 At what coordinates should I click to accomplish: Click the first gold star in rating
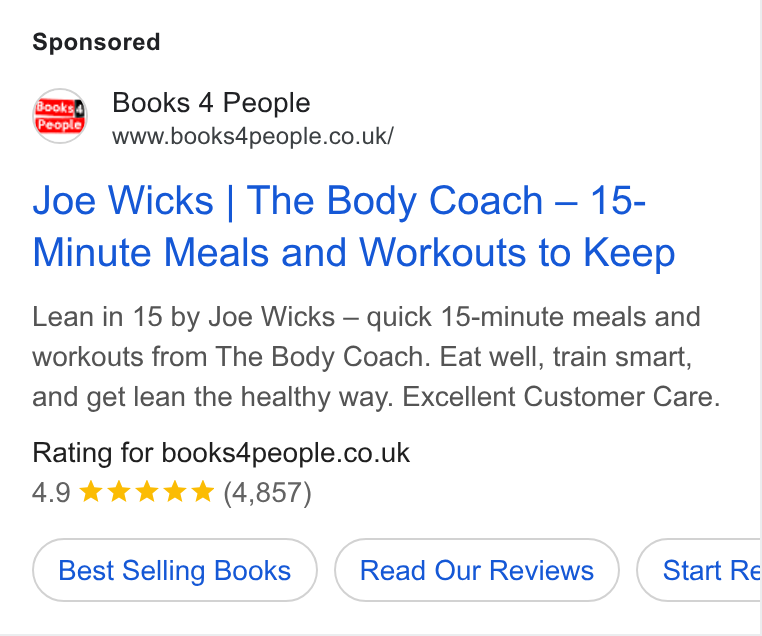[x=90, y=491]
